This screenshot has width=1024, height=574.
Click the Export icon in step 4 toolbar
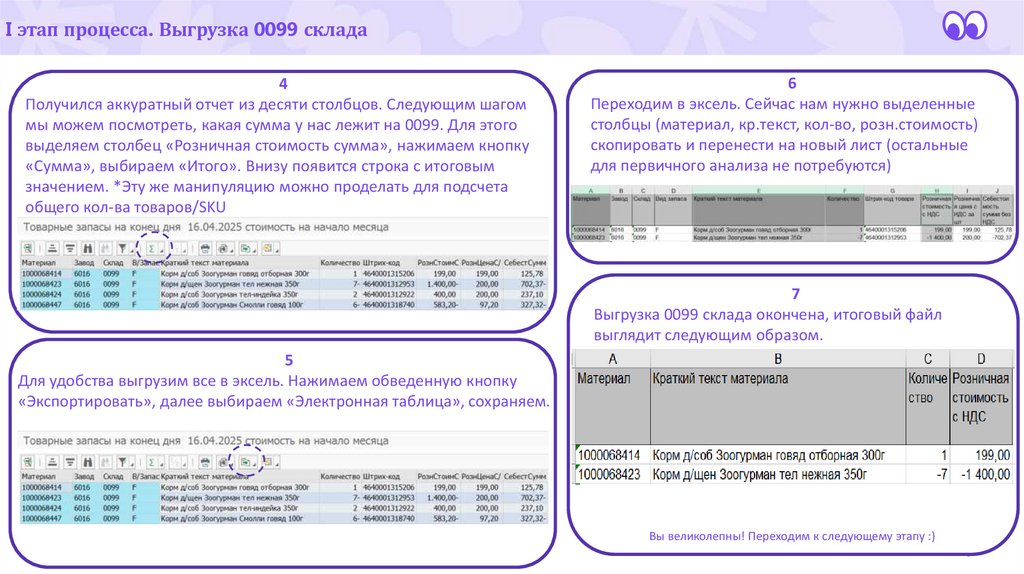[246, 248]
